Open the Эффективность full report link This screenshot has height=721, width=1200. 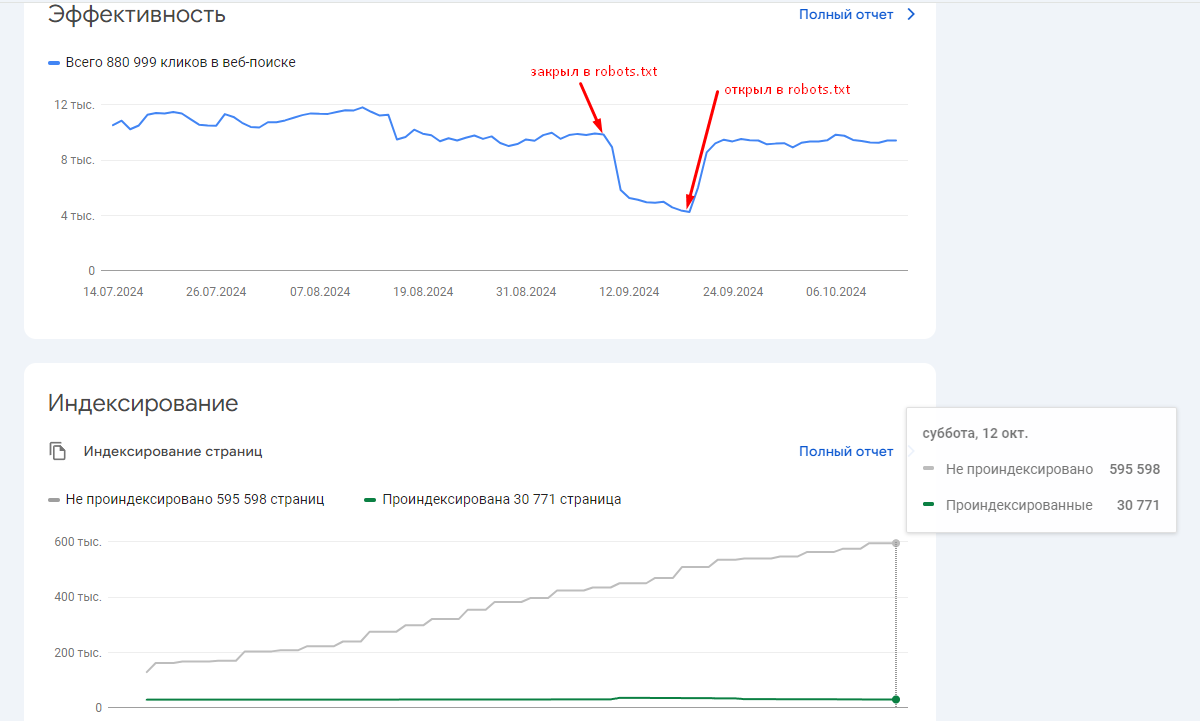click(846, 15)
